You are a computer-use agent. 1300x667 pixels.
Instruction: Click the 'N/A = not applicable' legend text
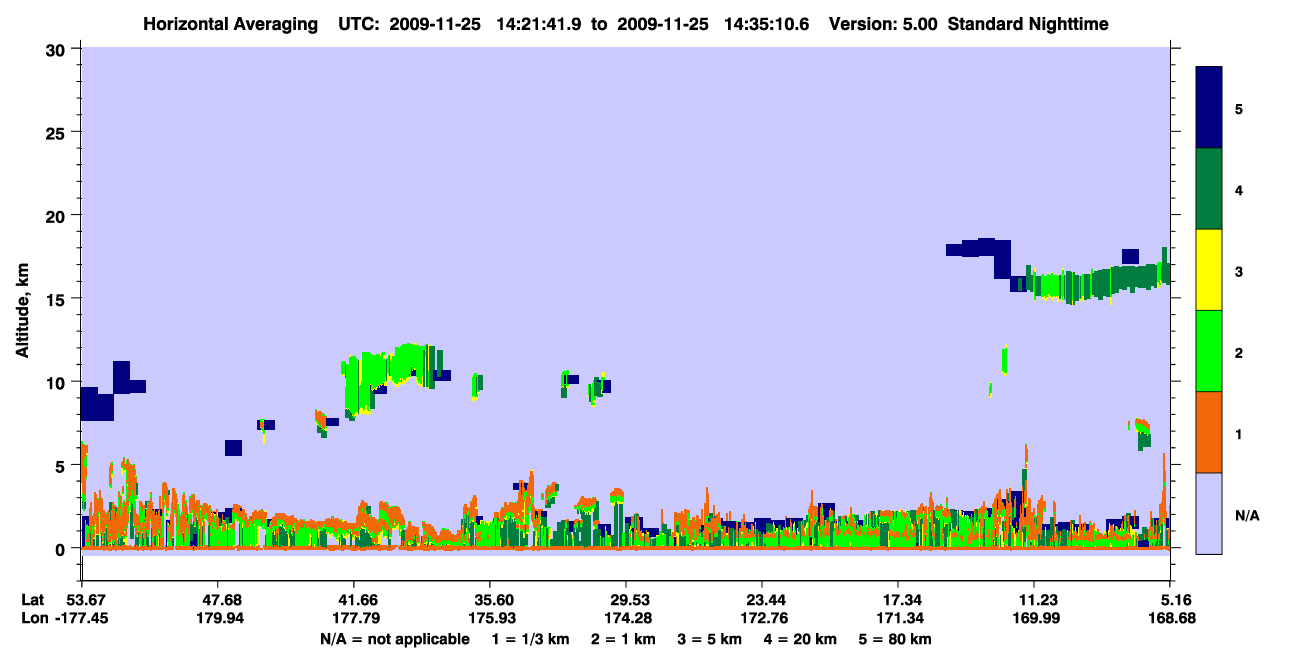tap(395, 638)
